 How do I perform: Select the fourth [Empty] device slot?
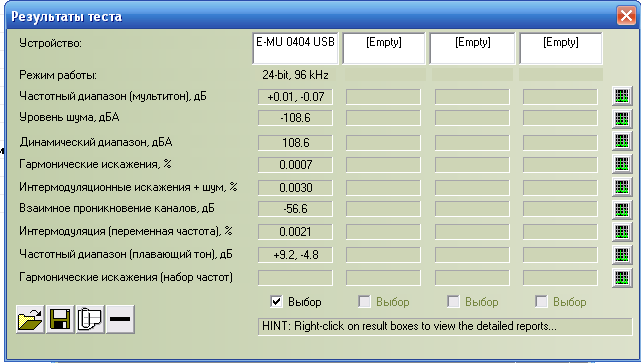pos(560,48)
